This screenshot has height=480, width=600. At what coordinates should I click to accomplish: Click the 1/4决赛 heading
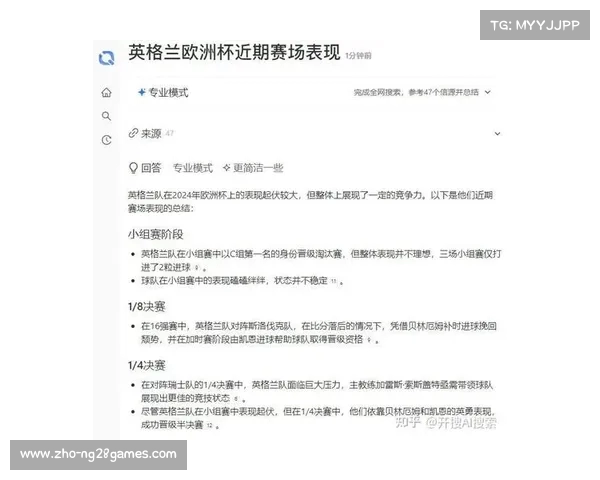coord(147,366)
